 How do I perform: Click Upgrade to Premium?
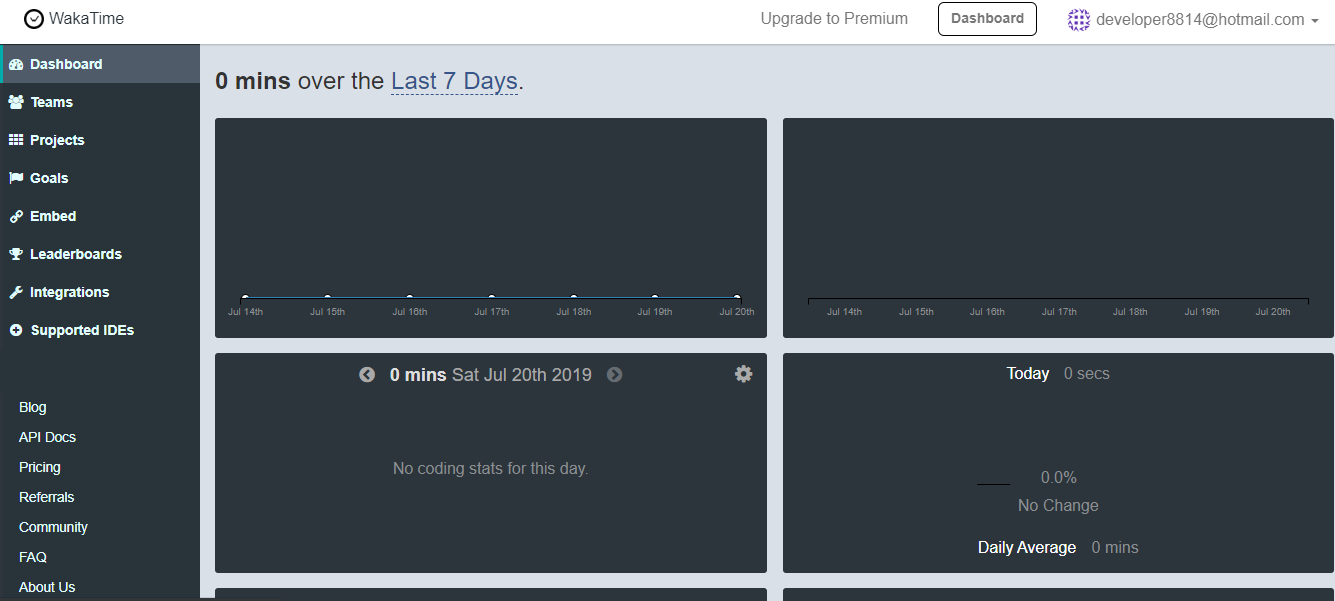[834, 18]
